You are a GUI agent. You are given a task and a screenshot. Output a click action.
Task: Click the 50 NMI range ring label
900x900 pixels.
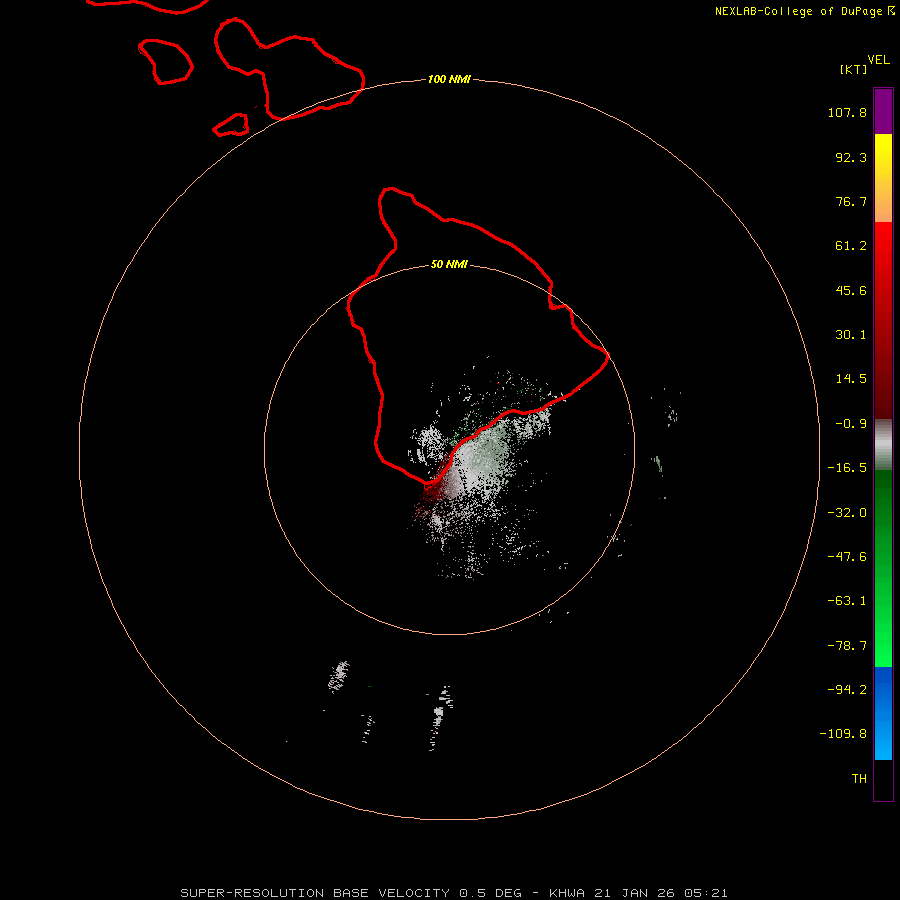click(449, 264)
